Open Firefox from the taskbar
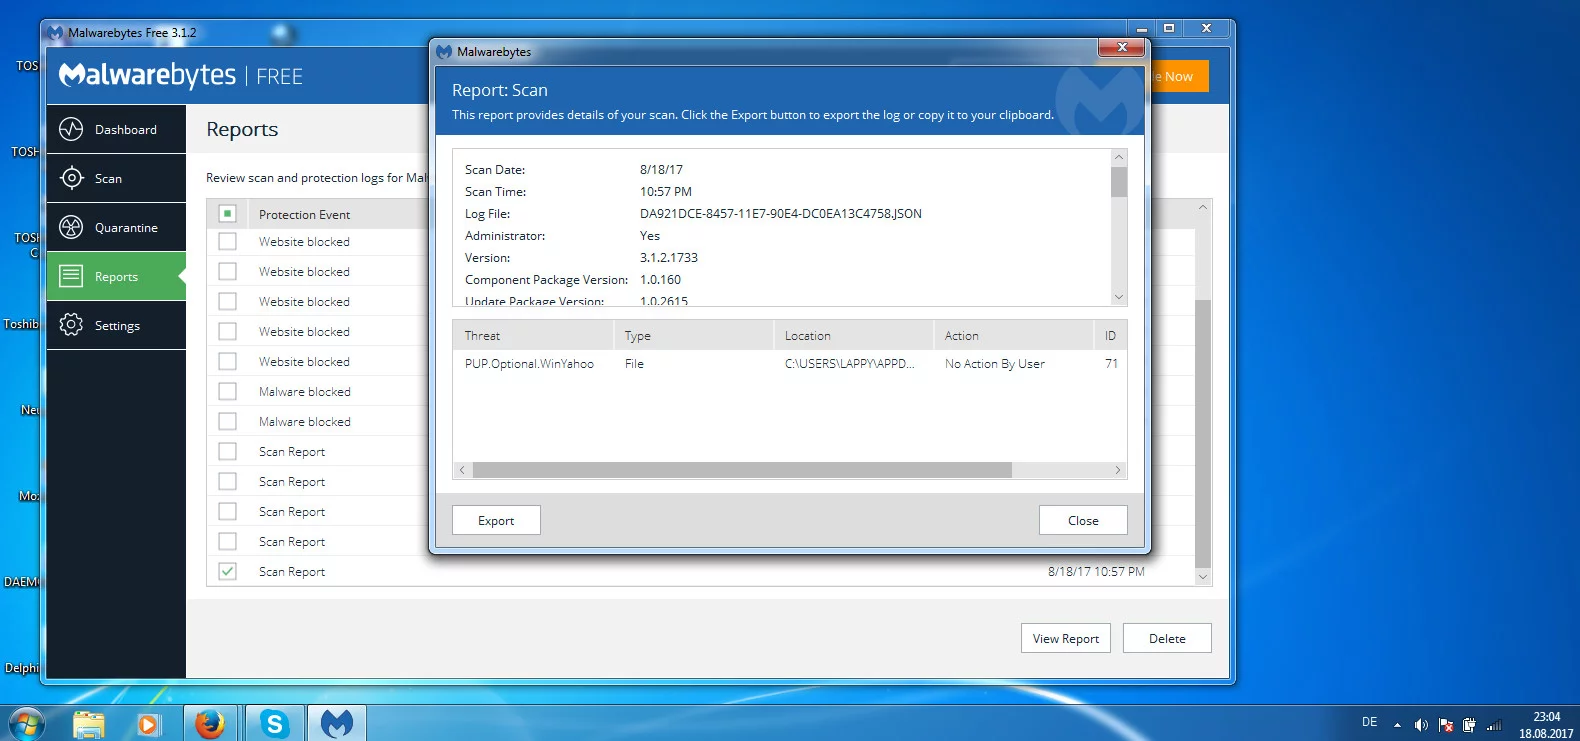 tap(210, 723)
